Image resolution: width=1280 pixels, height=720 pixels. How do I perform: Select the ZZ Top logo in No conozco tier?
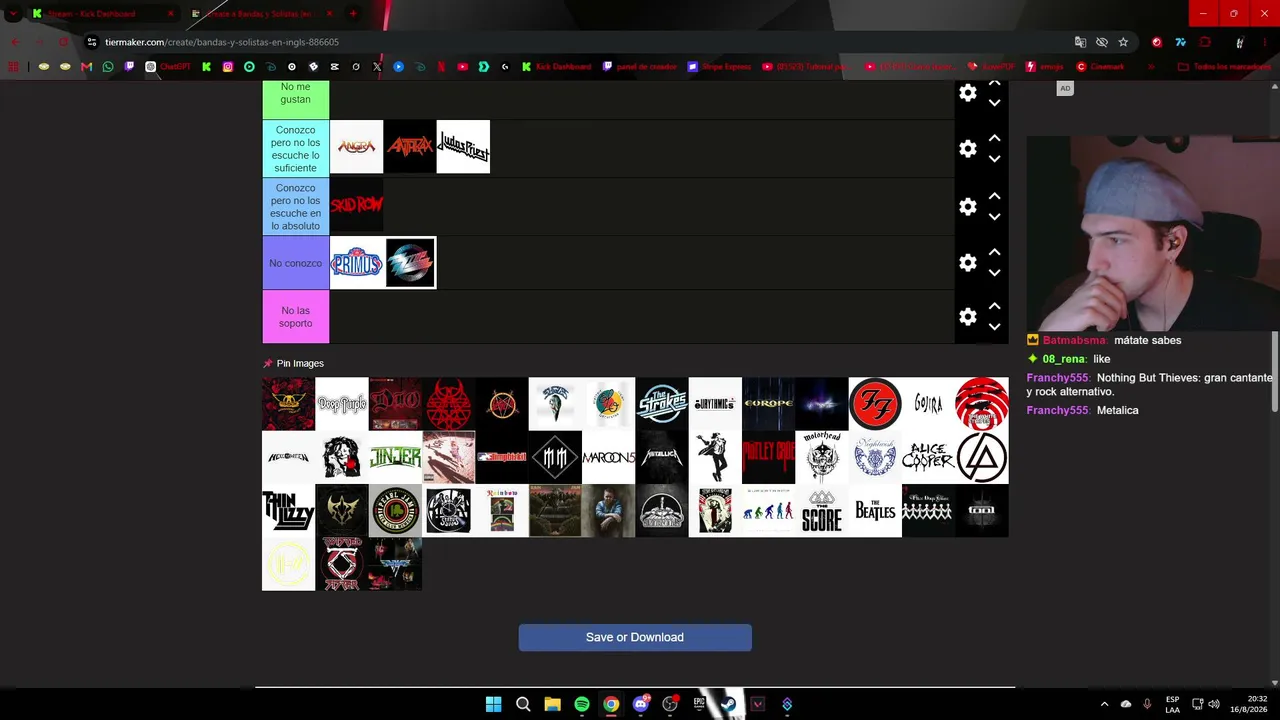coord(410,263)
